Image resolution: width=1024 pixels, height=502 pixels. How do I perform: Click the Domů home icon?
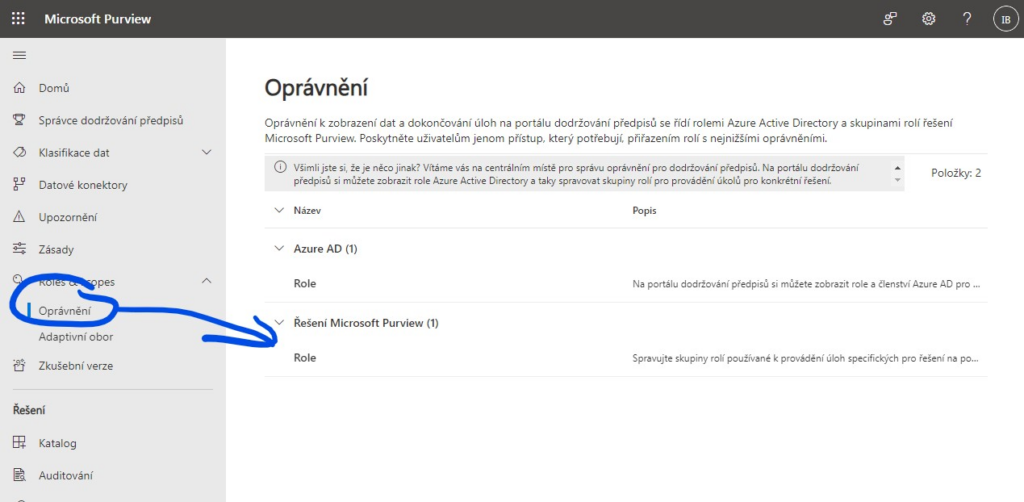coord(20,88)
